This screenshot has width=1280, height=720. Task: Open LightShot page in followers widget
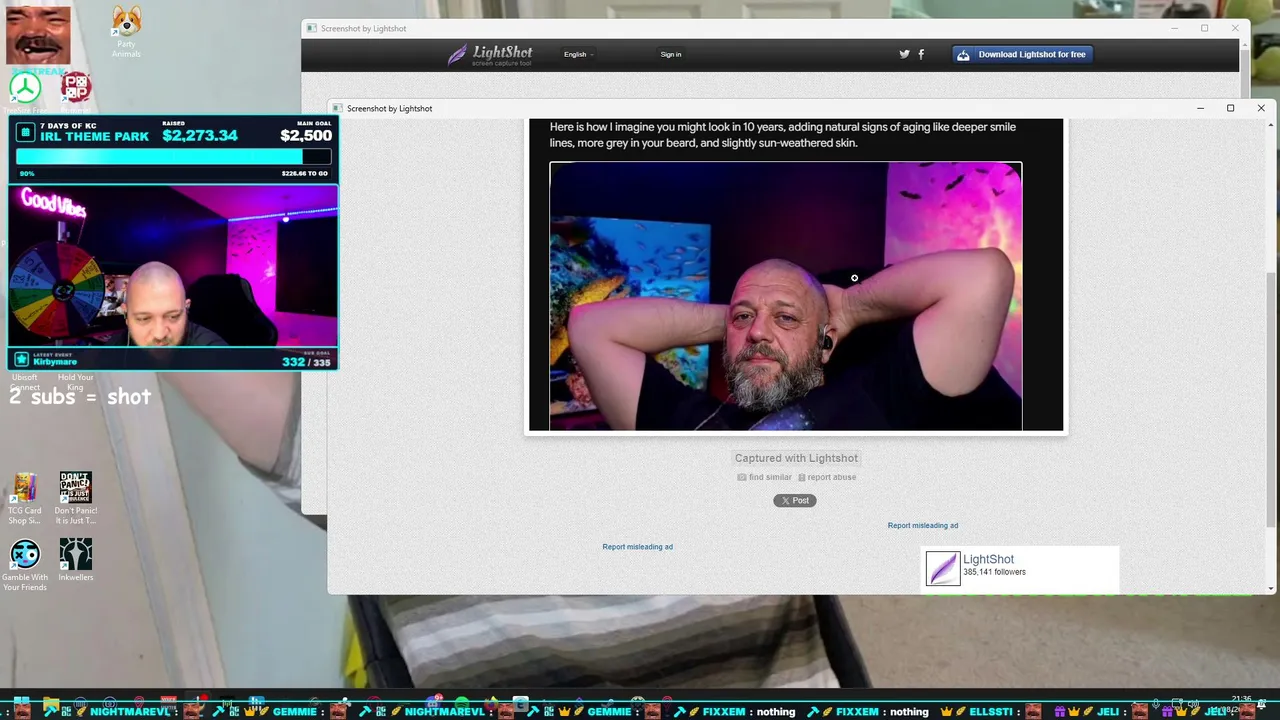click(x=988, y=559)
